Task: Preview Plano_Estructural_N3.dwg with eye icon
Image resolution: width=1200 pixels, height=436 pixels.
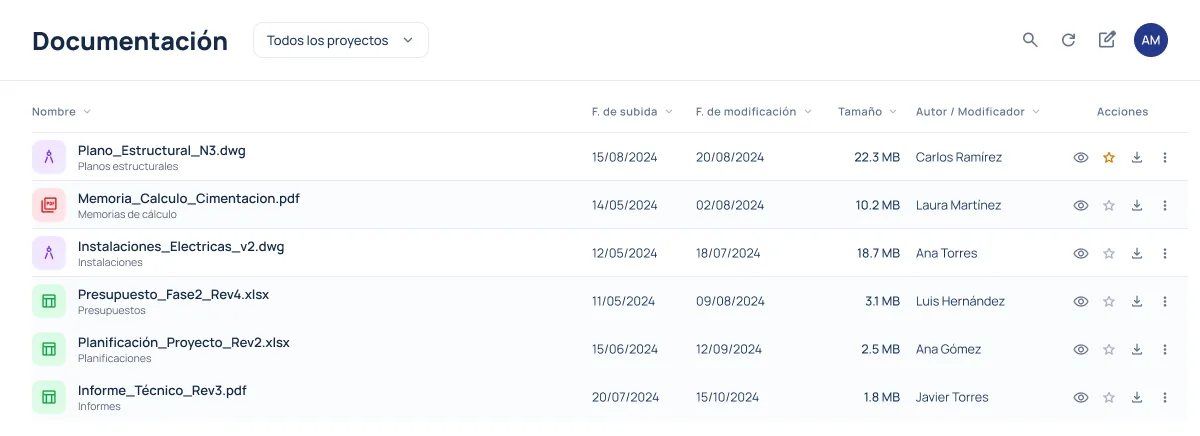Action: 1081,157
